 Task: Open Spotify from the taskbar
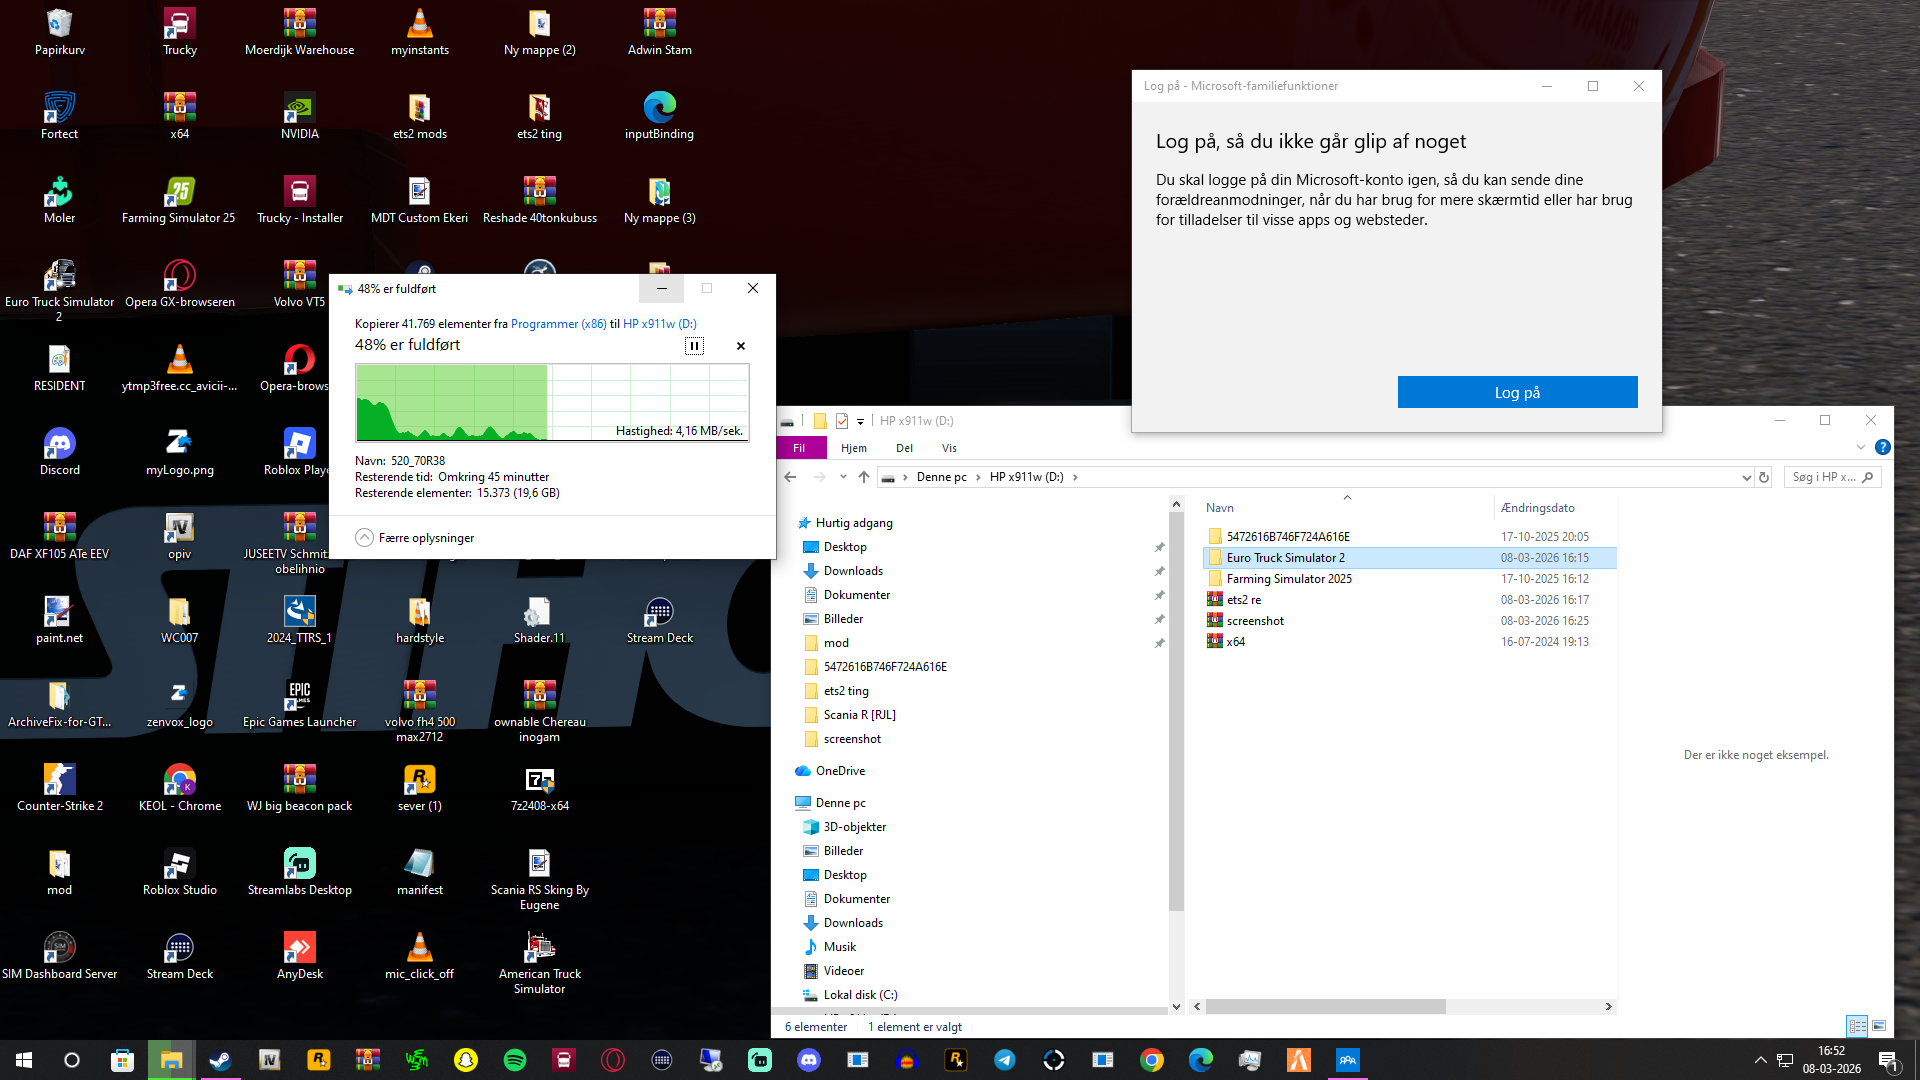click(x=515, y=1060)
